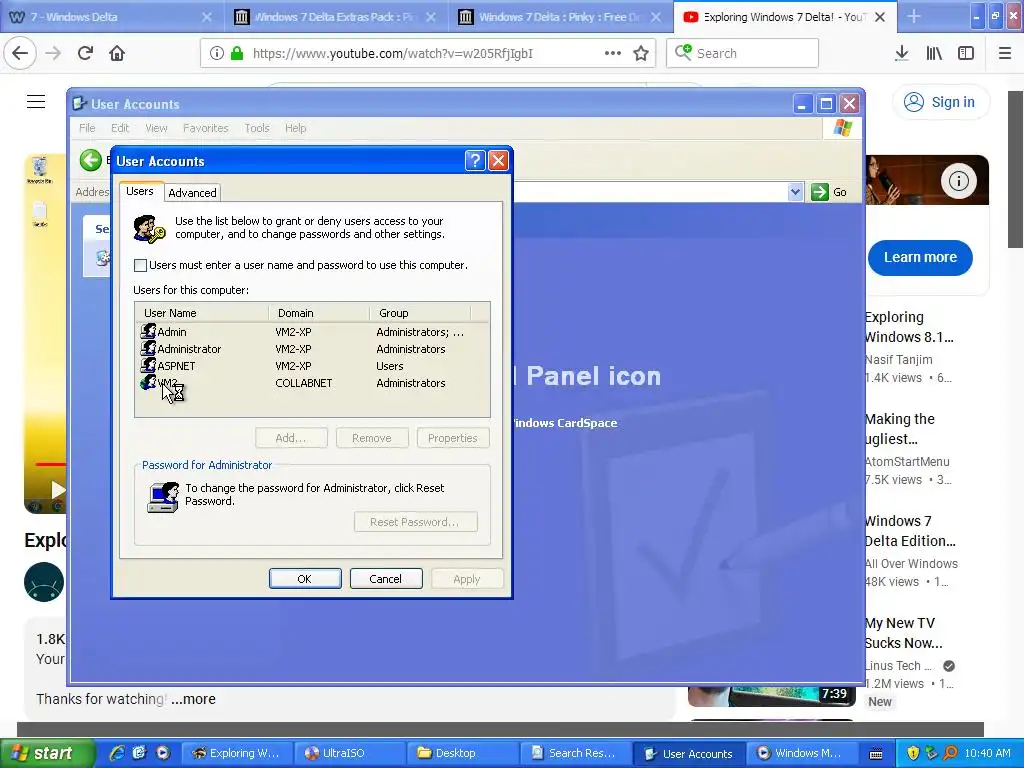Switch to the Advanced tab
Viewport: 1024px width, 768px height.
(x=192, y=193)
